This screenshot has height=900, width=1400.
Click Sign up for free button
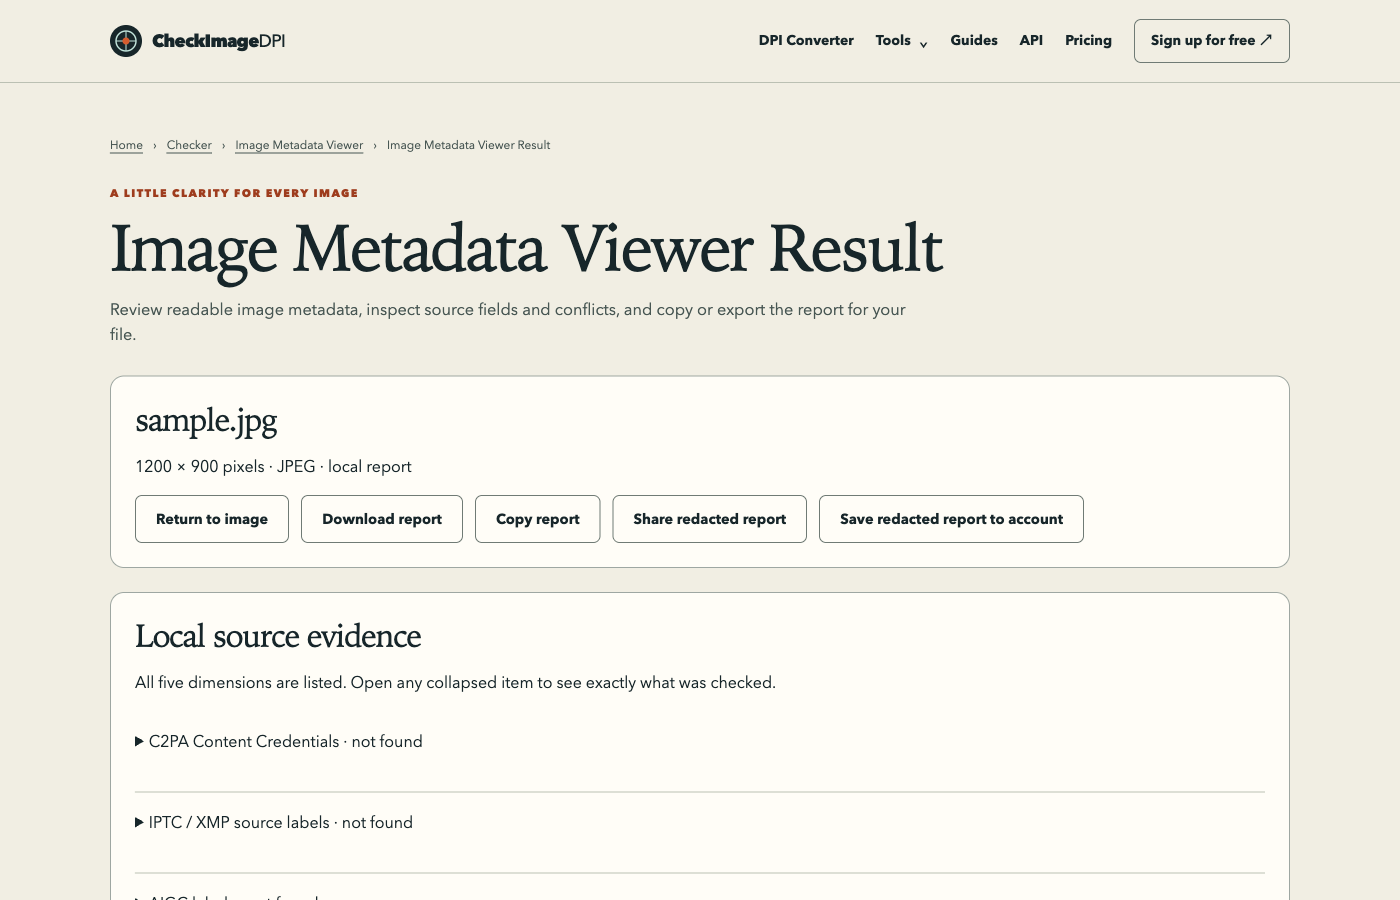[1211, 41]
